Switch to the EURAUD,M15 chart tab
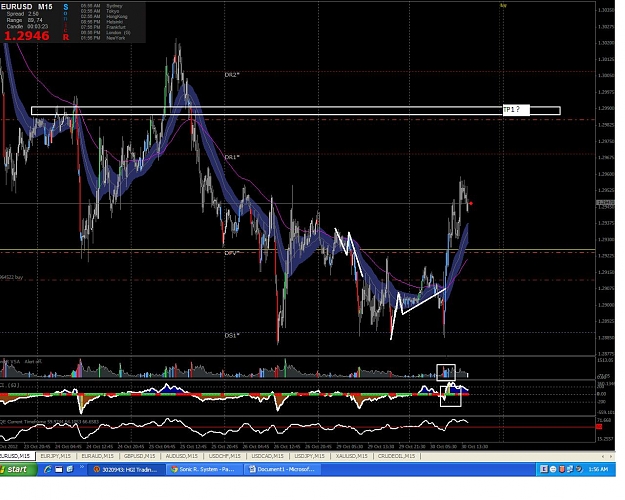625x500 pixels. [97, 456]
